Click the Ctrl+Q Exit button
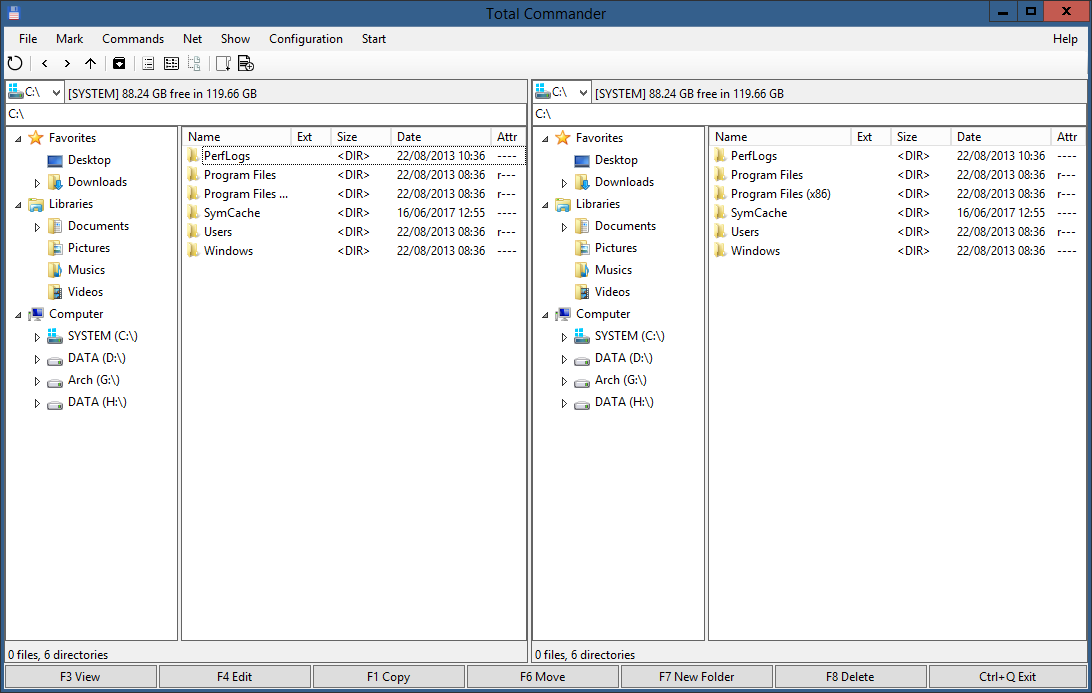The width and height of the screenshot is (1092, 693). click(x=1007, y=676)
